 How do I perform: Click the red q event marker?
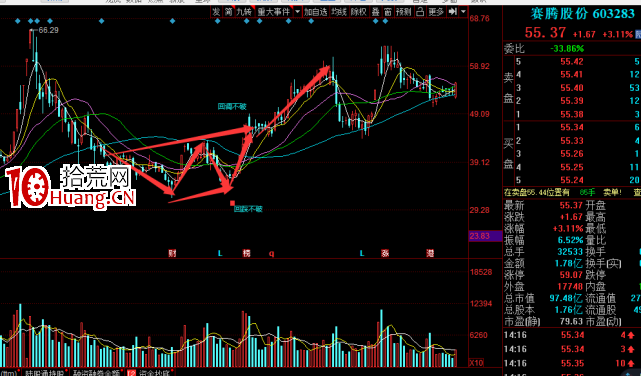coord(271,254)
